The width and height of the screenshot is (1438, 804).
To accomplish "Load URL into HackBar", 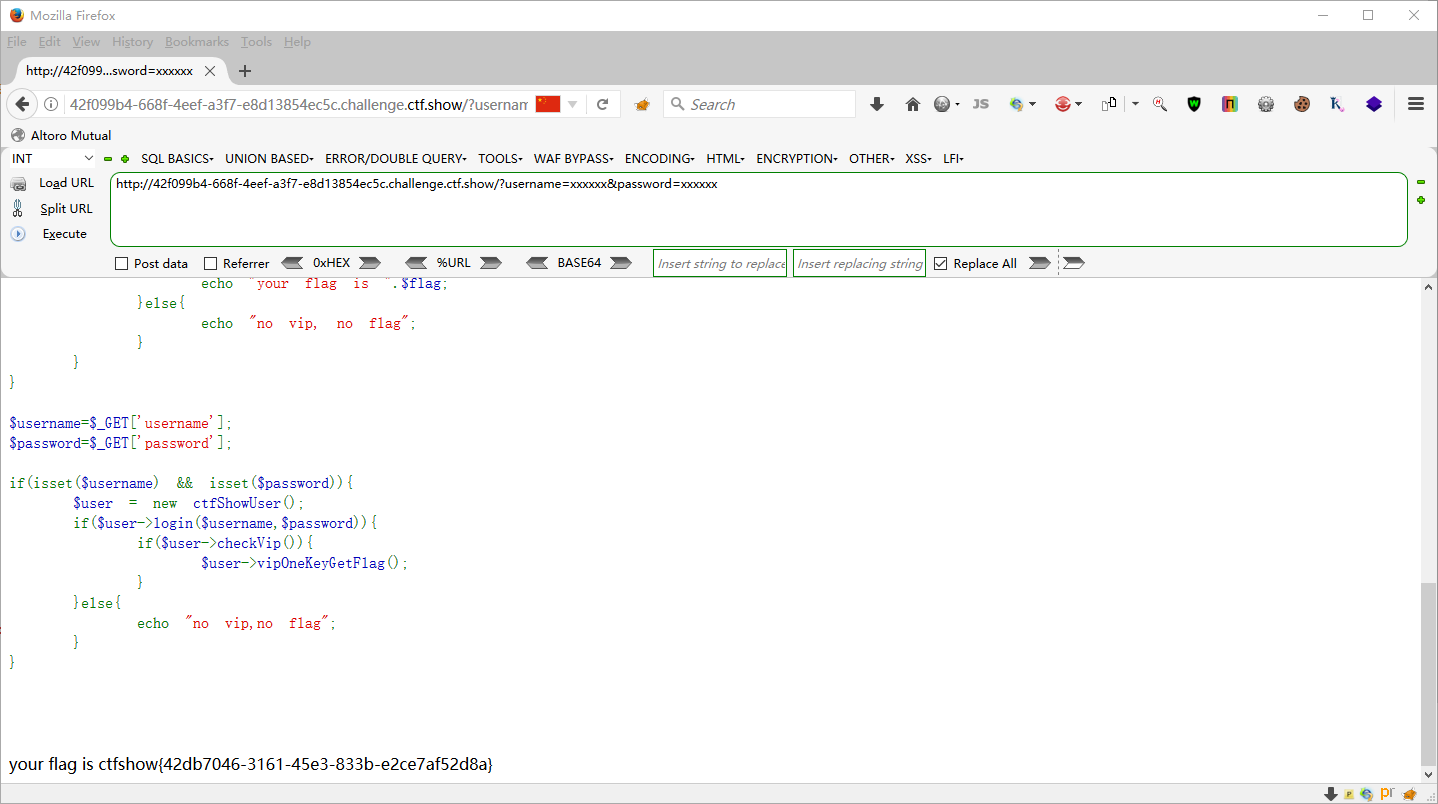I will (x=53, y=183).
